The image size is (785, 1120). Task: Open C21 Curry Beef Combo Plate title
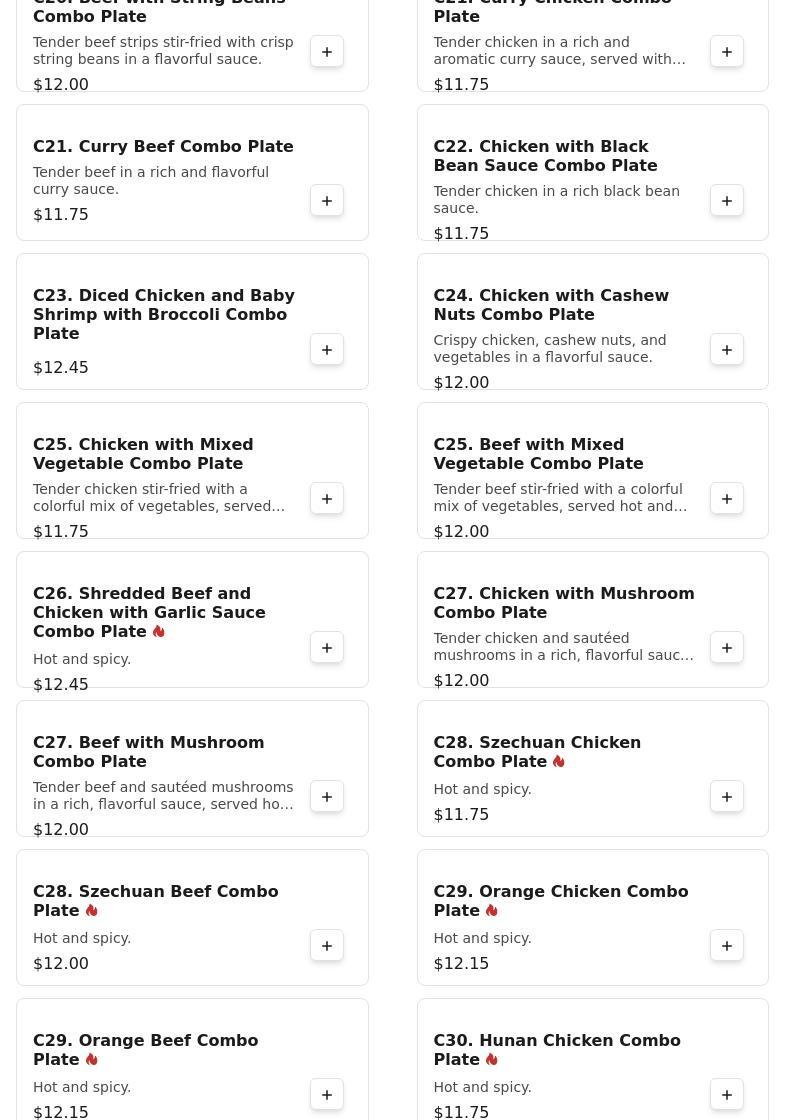(163, 147)
